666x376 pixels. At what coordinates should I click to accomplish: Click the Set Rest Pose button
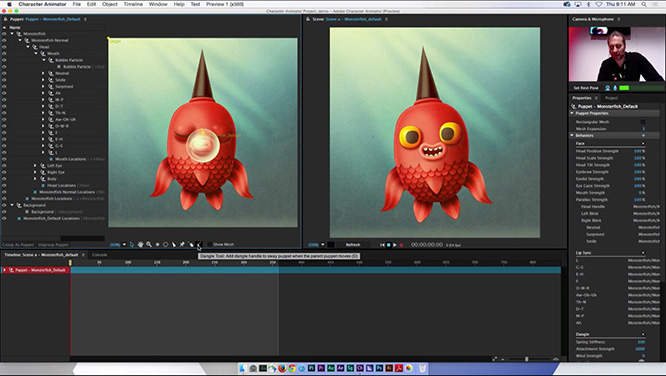[586, 88]
